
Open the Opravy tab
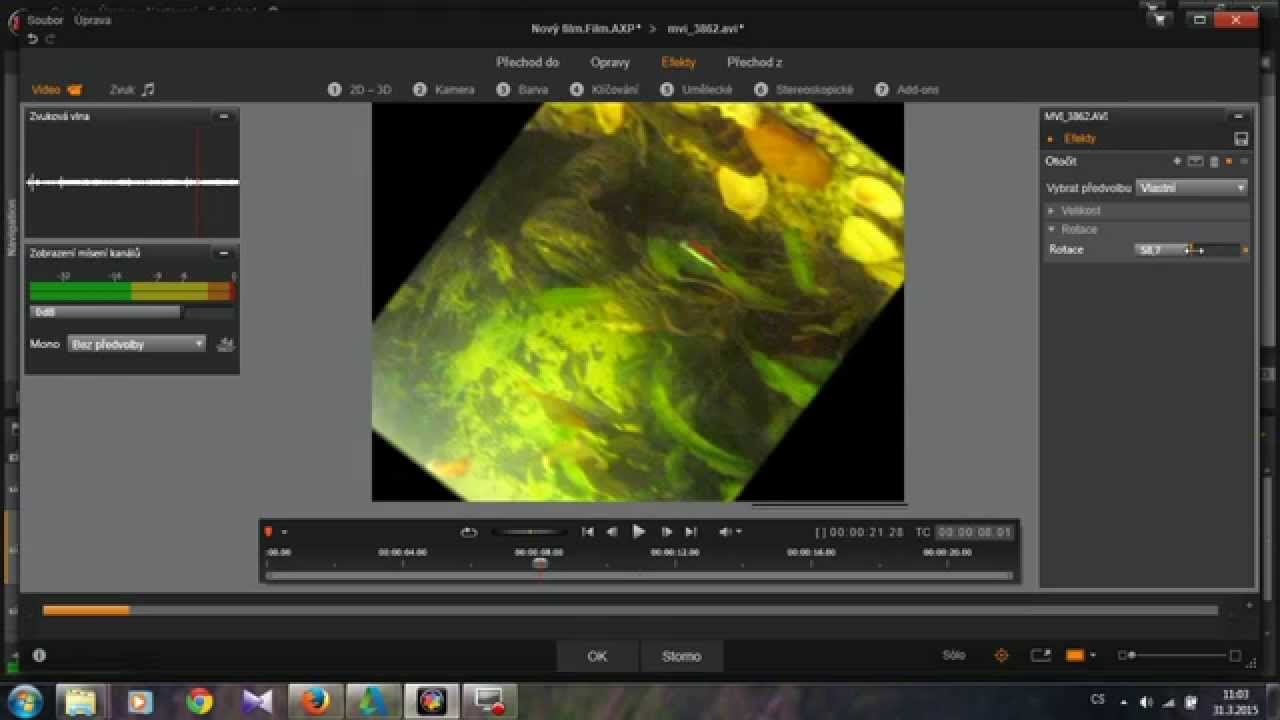pyautogui.click(x=610, y=62)
